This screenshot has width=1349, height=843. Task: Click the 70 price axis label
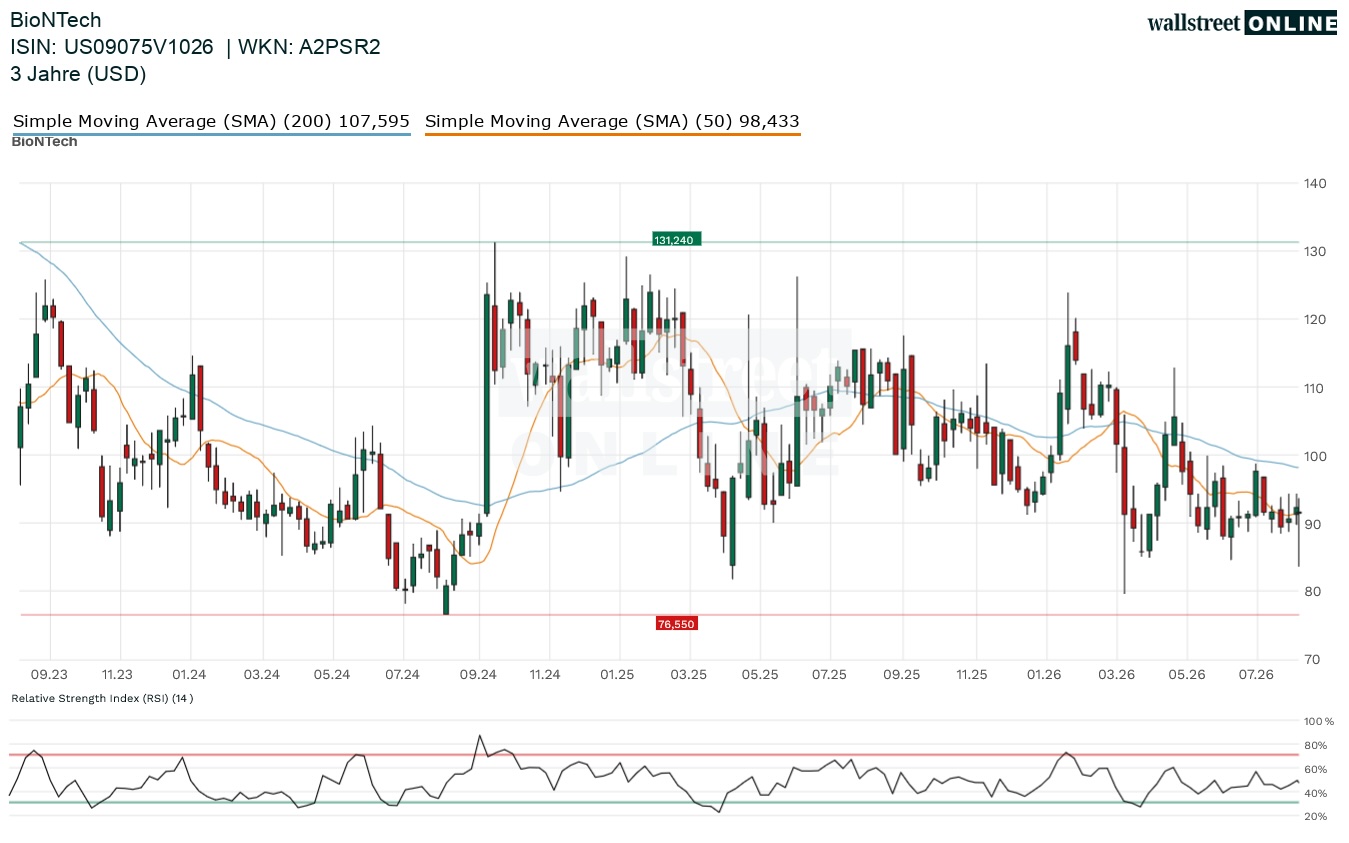point(1311,660)
